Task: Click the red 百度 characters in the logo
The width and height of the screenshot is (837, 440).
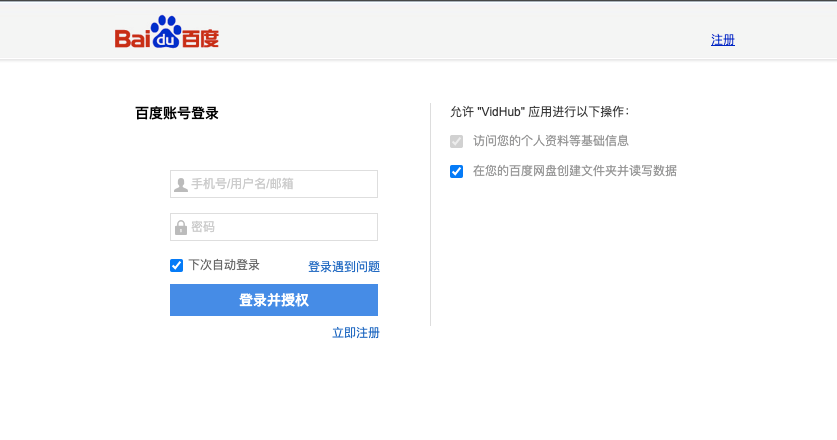Action: [200, 39]
